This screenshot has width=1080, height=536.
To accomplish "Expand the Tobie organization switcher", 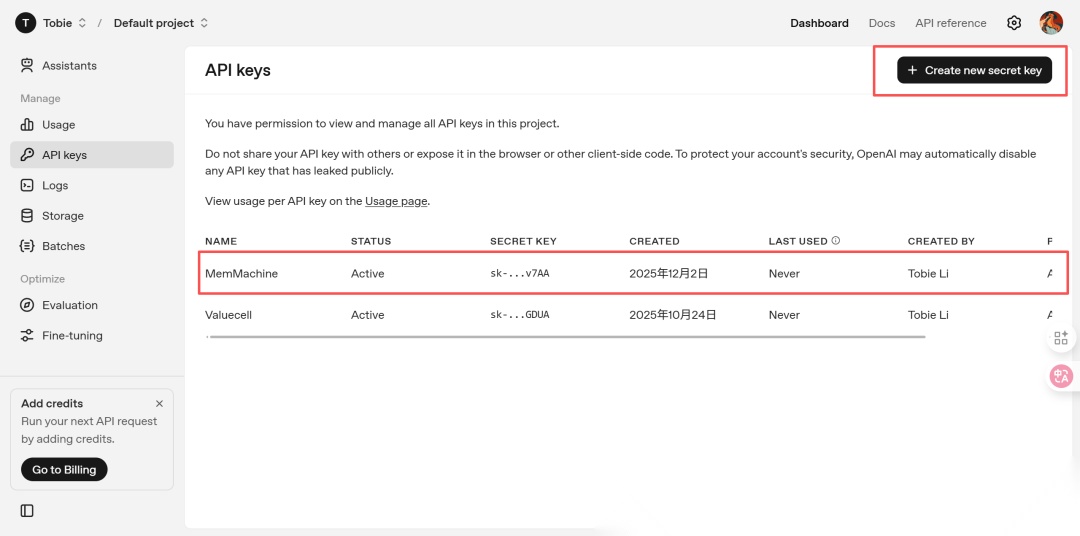I will coord(51,23).
